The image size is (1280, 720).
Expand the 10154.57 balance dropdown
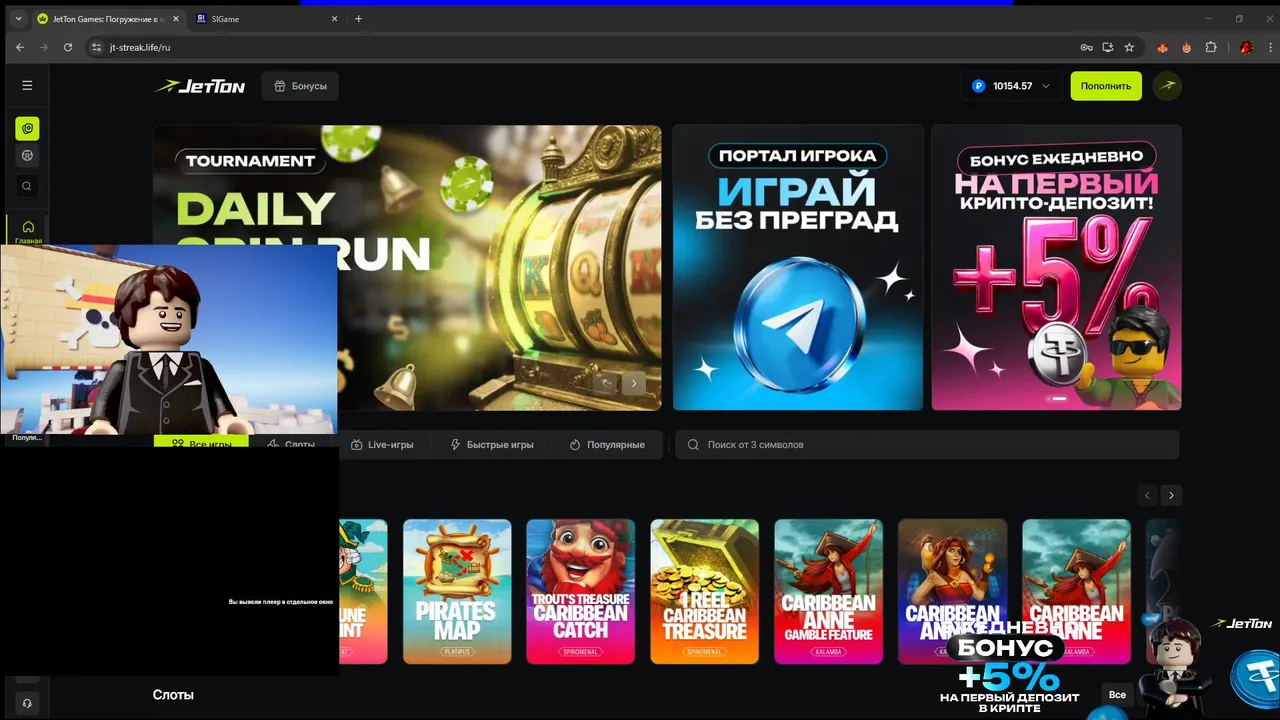coord(1012,86)
